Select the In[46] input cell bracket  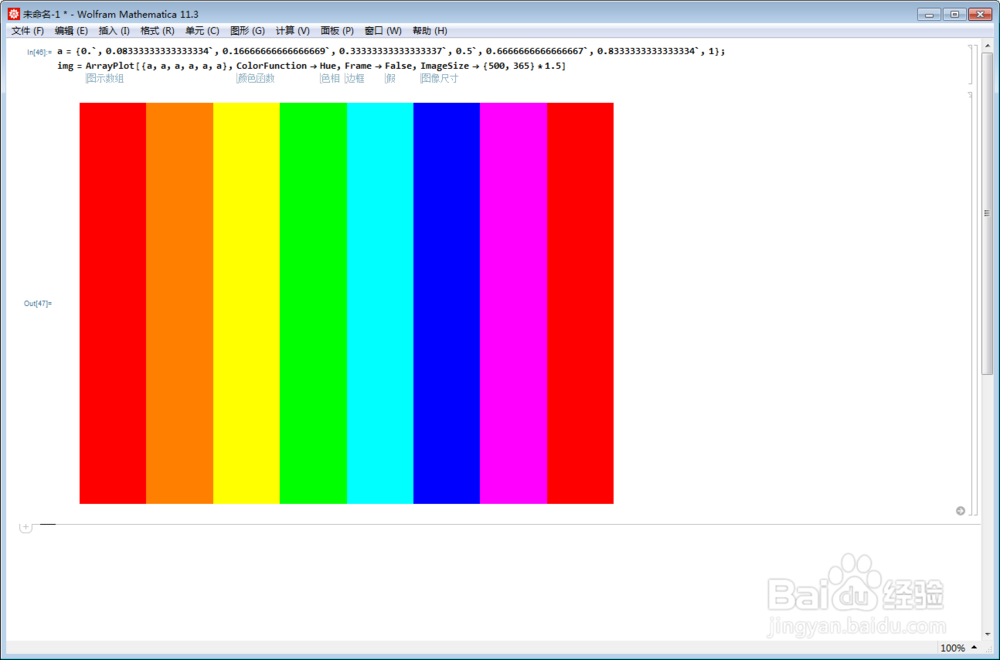971,64
